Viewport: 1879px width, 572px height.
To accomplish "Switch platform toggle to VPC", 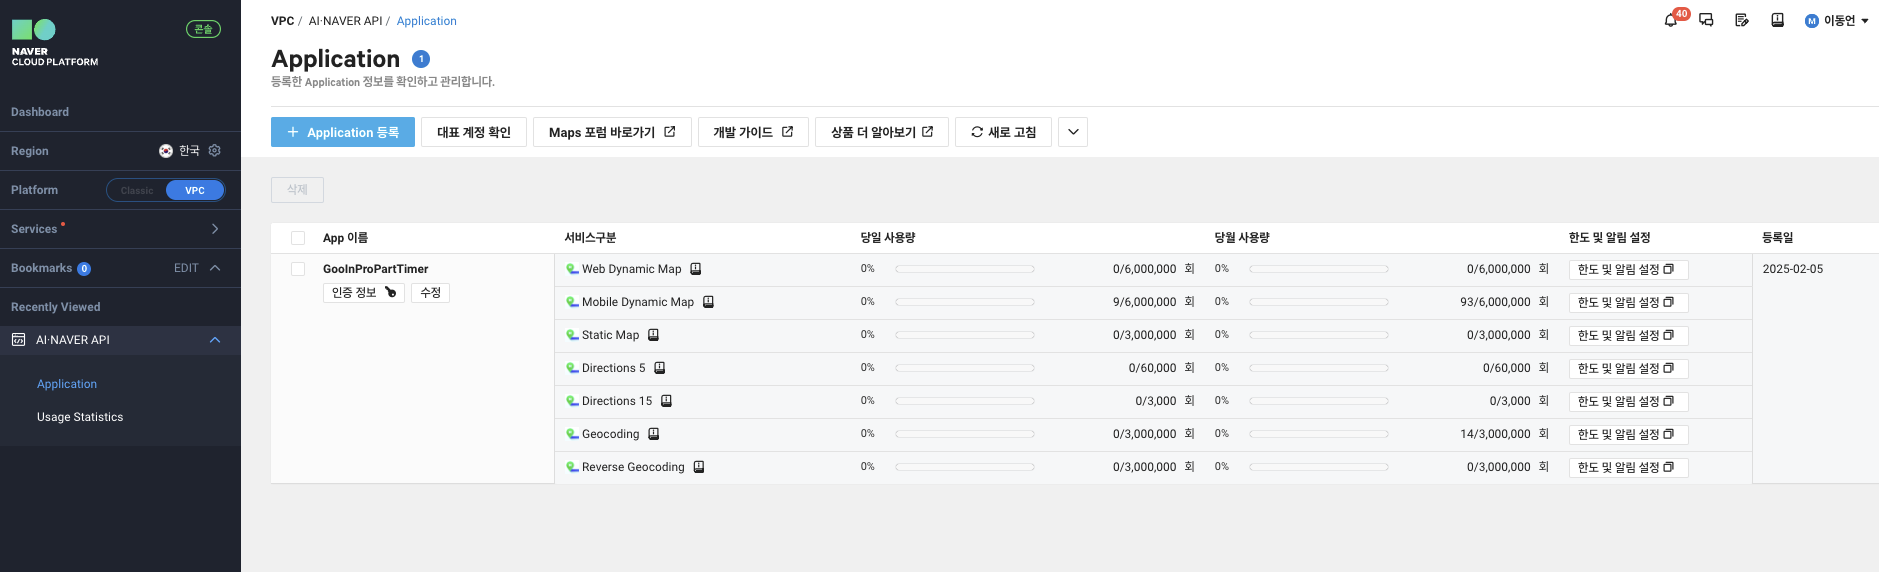I will [x=195, y=190].
